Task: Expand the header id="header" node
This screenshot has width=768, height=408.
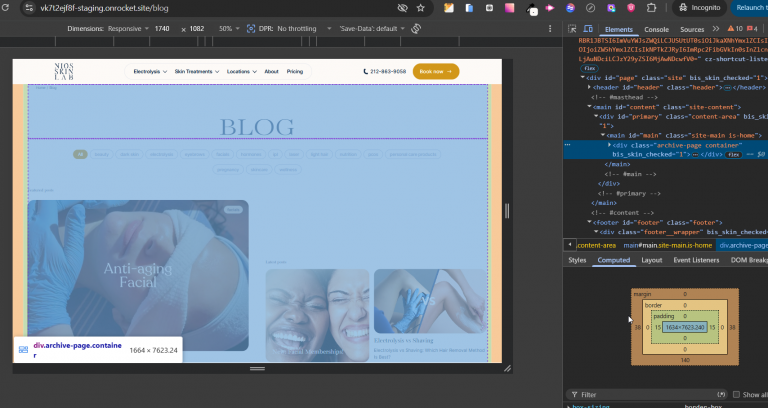Action: [x=589, y=87]
